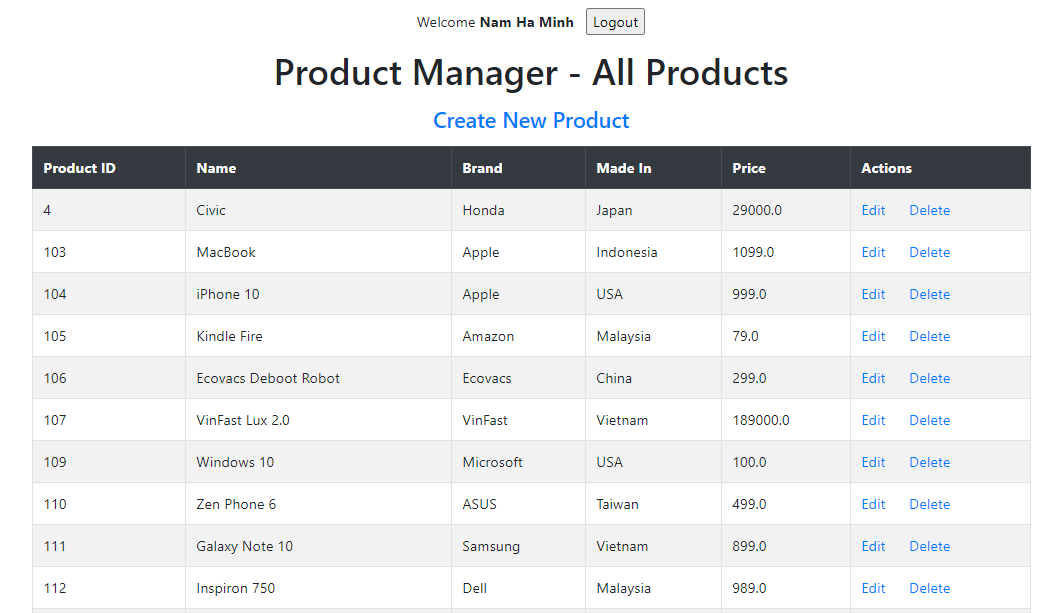The height and width of the screenshot is (613, 1056).
Task: Click the Indonesia cell
Action: 653,252
